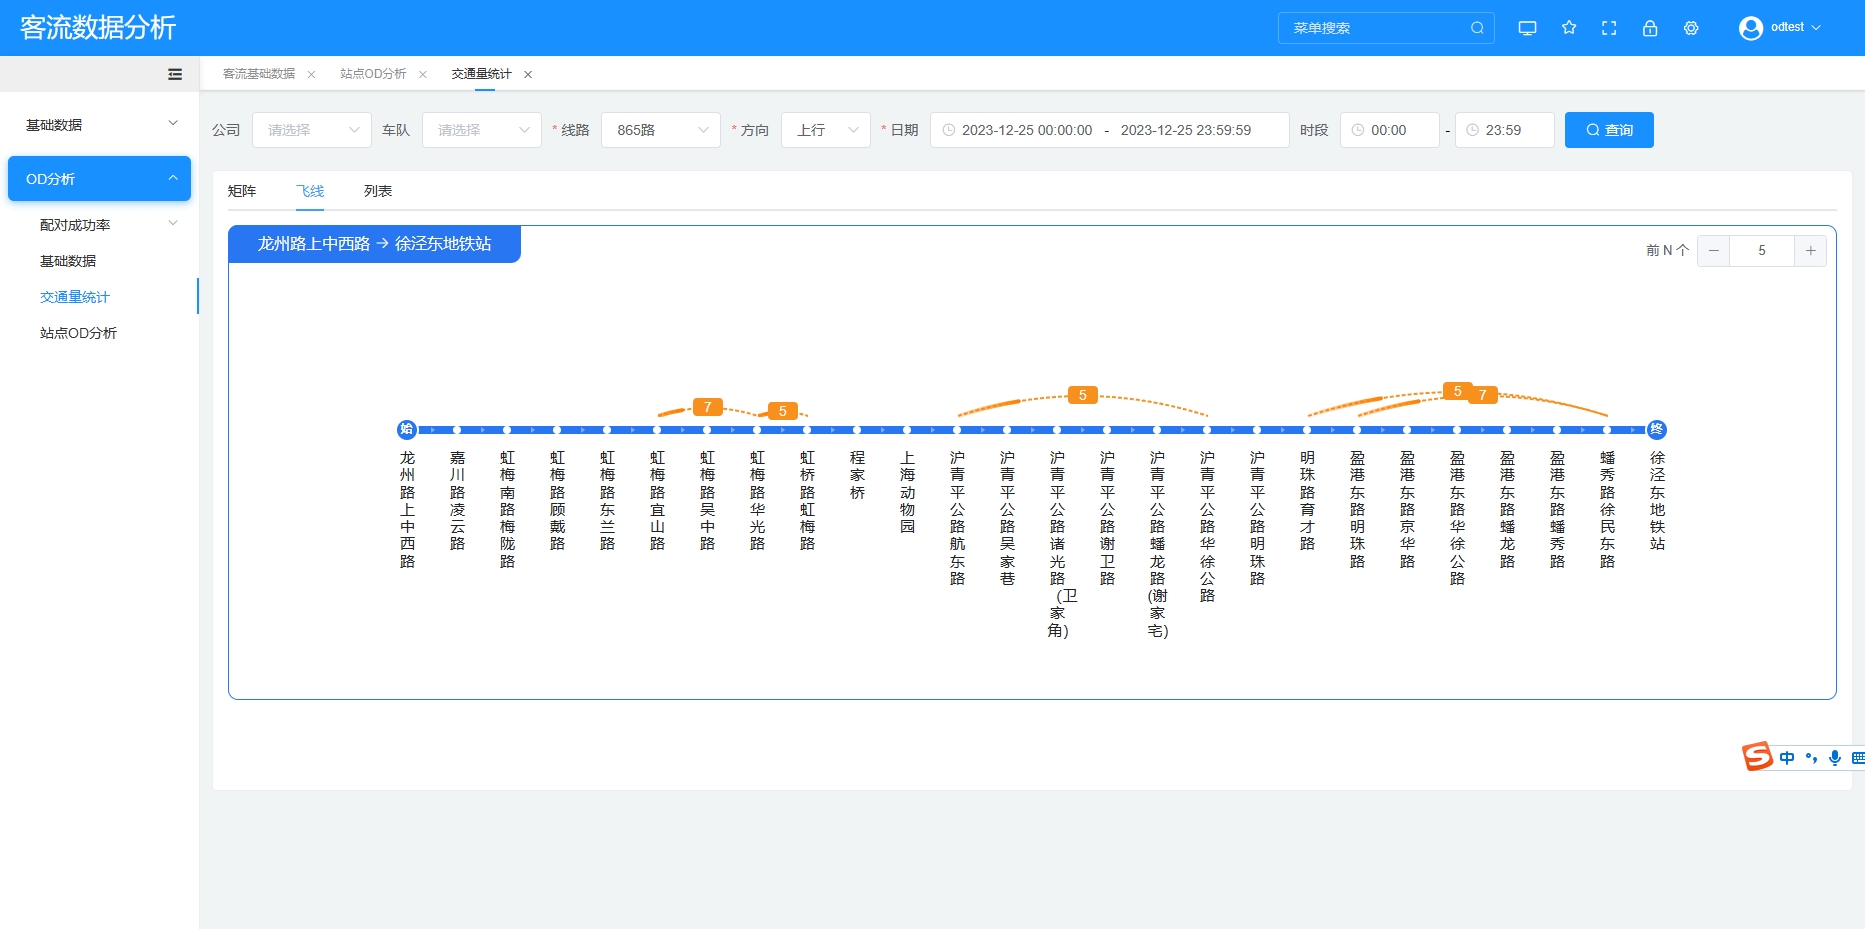Close the 客流基础数据 tab
Image resolution: width=1865 pixels, height=929 pixels.
tap(311, 74)
